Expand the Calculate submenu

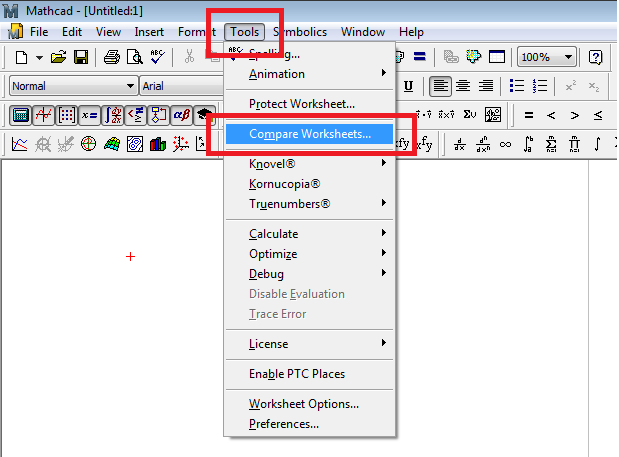pyautogui.click(x=310, y=234)
